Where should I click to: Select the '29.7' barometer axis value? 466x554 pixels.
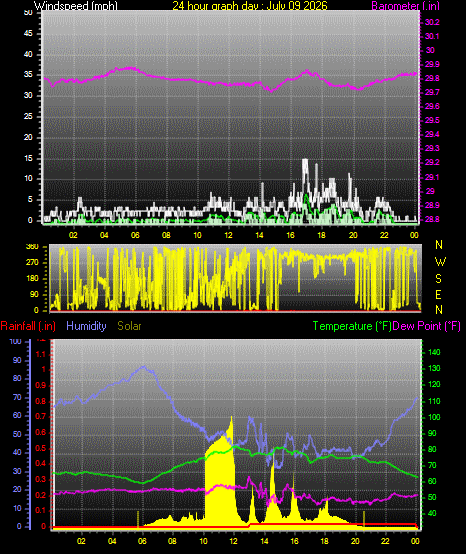pyautogui.click(x=432, y=92)
